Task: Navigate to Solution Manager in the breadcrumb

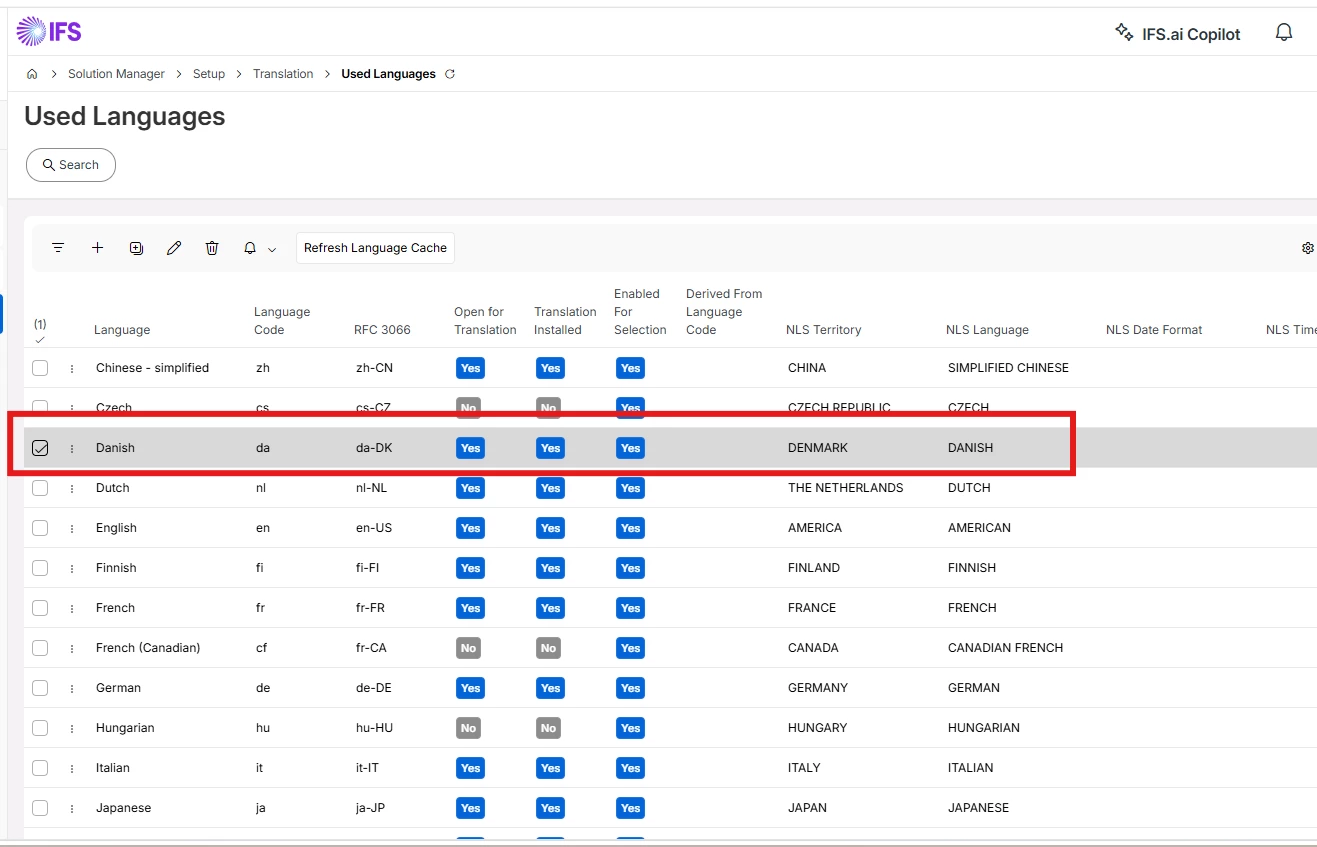Action: (116, 74)
